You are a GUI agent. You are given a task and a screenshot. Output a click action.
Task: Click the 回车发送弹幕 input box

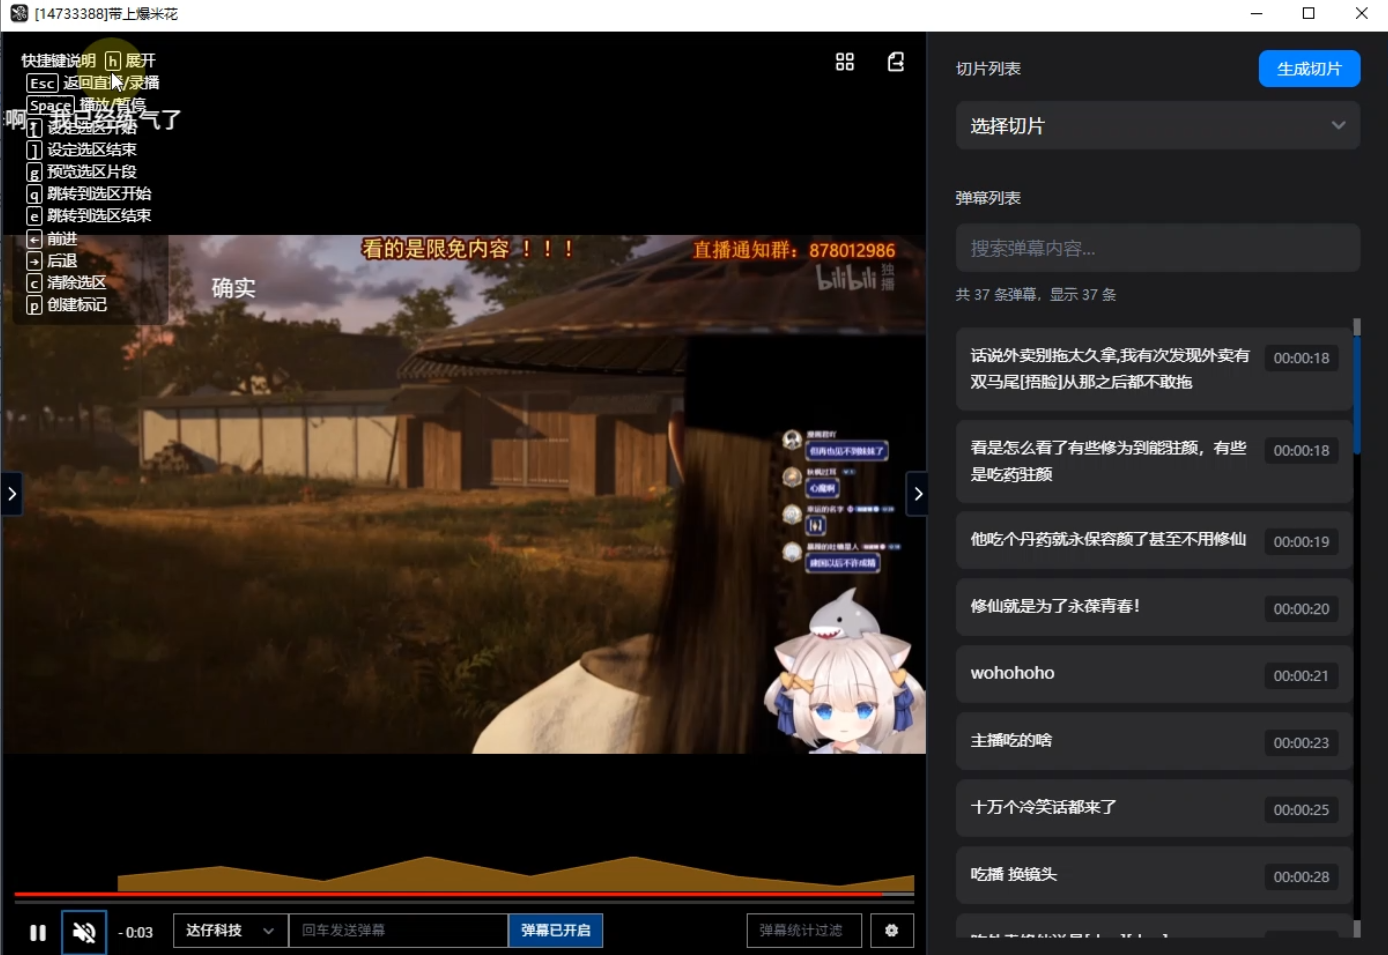tap(398, 931)
